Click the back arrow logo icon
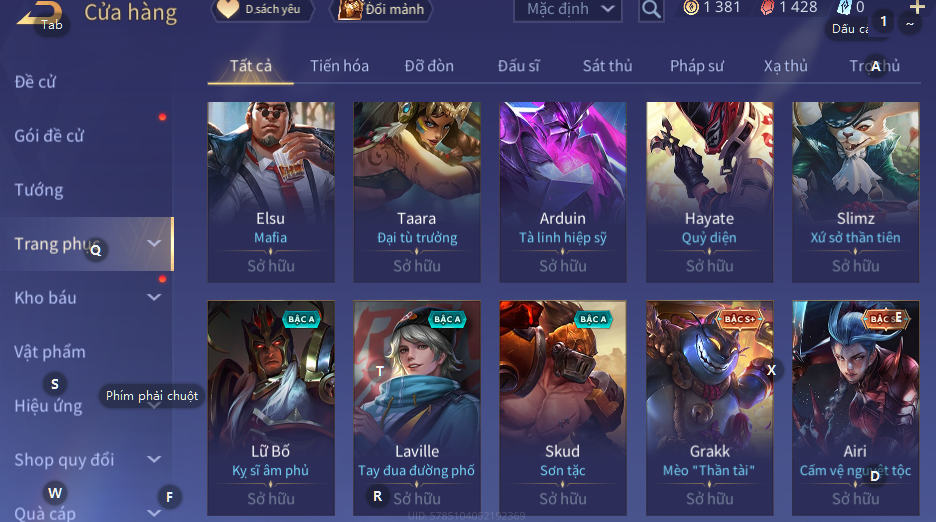The image size is (936, 522). [x=39, y=14]
